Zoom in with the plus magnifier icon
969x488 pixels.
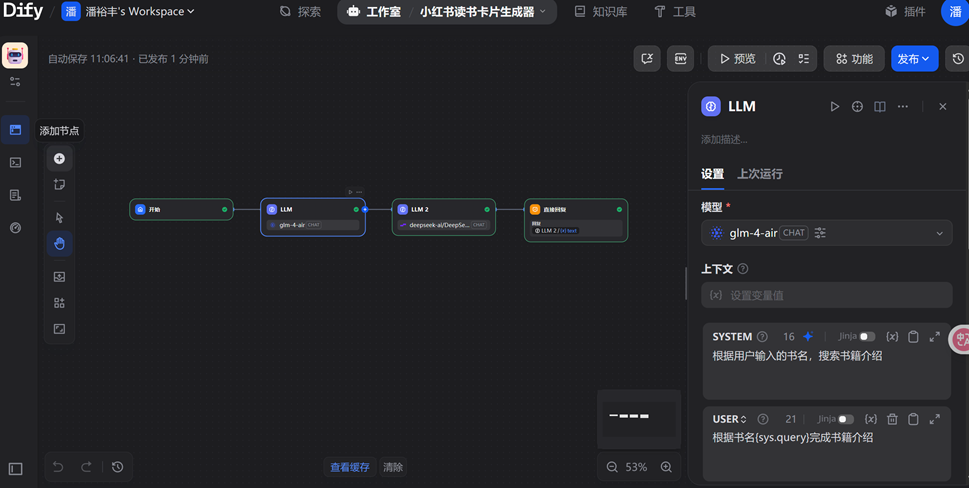tap(666, 467)
